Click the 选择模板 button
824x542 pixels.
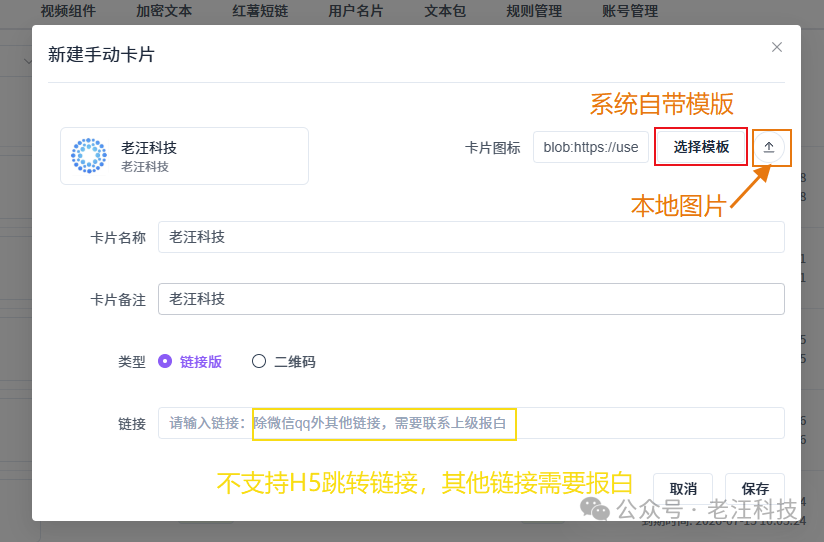click(x=701, y=147)
